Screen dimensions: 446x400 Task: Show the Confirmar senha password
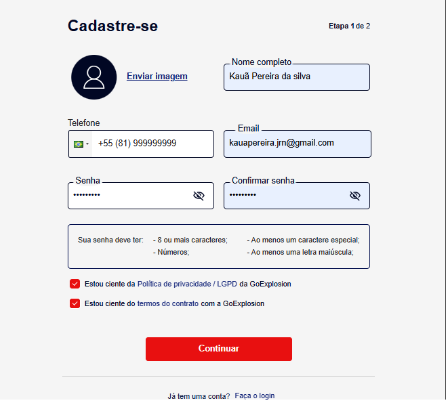pyautogui.click(x=355, y=196)
